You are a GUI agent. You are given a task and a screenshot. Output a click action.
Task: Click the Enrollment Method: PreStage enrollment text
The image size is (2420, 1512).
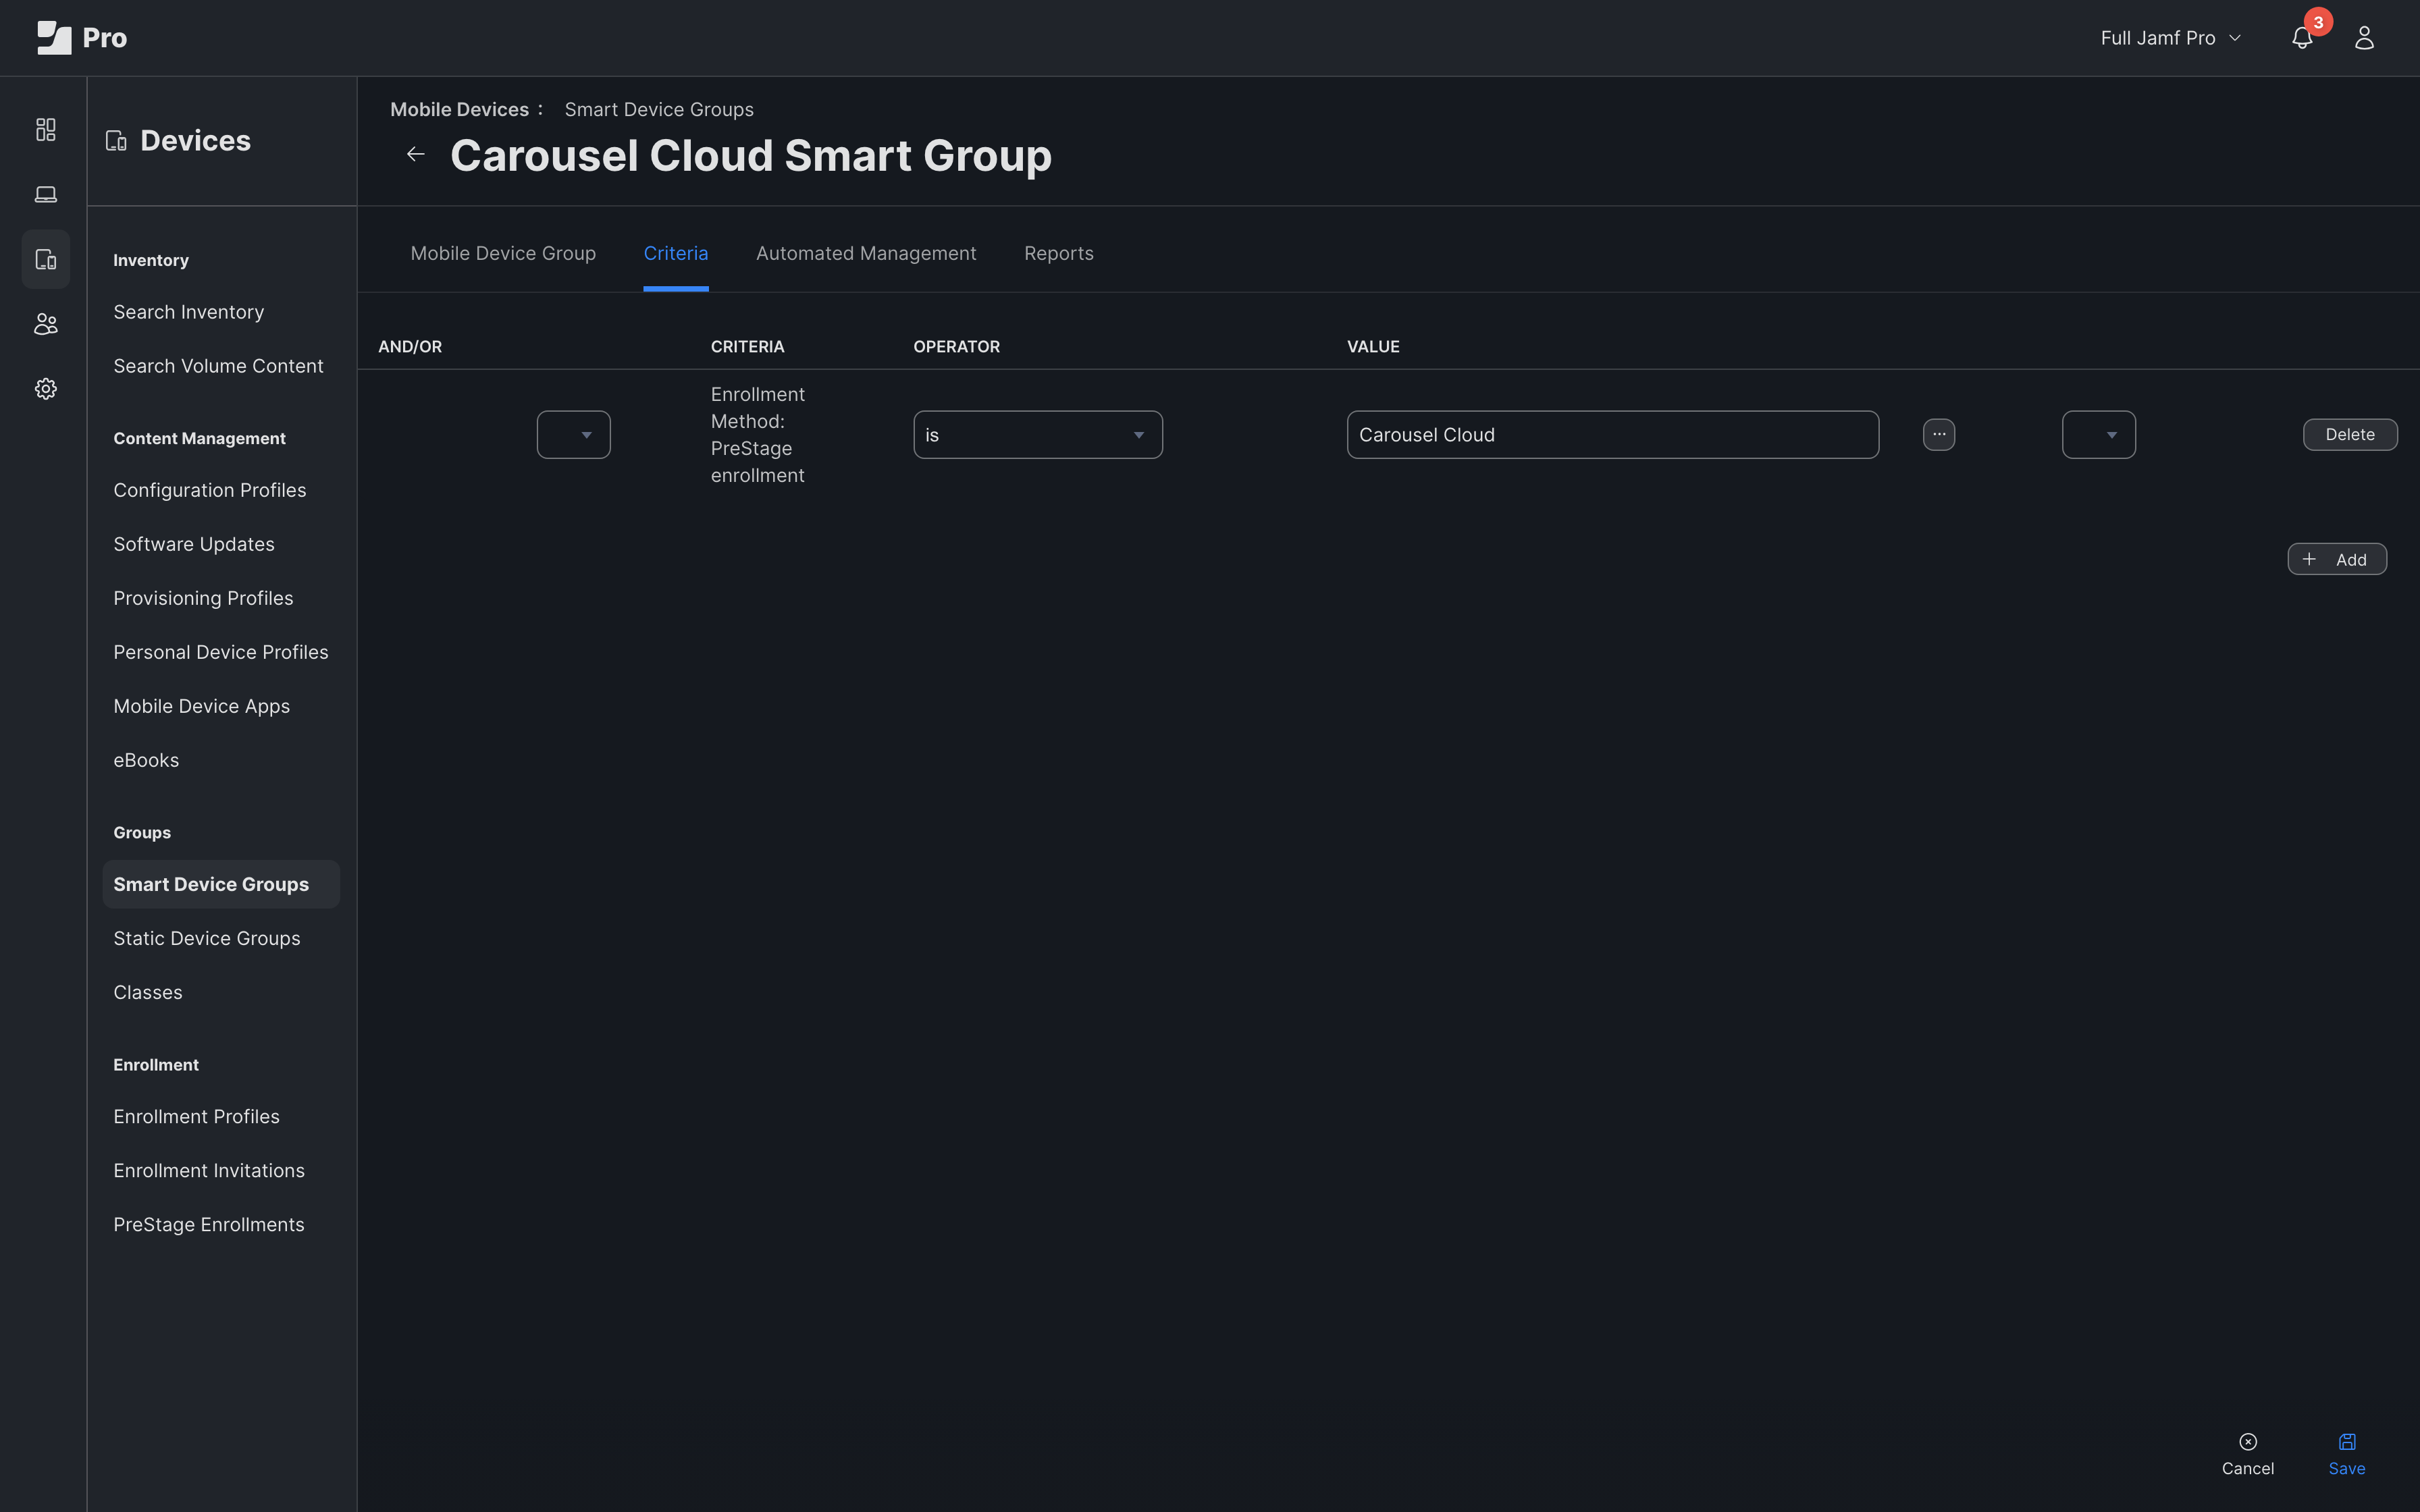point(758,434)
